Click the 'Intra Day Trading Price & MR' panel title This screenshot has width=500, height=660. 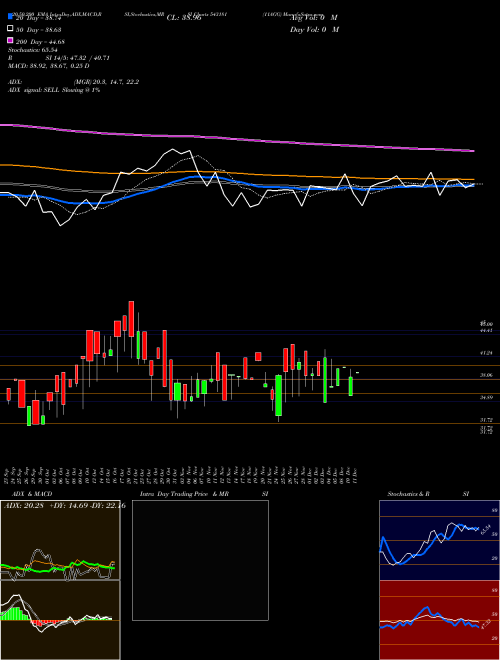tap(184, 494)
